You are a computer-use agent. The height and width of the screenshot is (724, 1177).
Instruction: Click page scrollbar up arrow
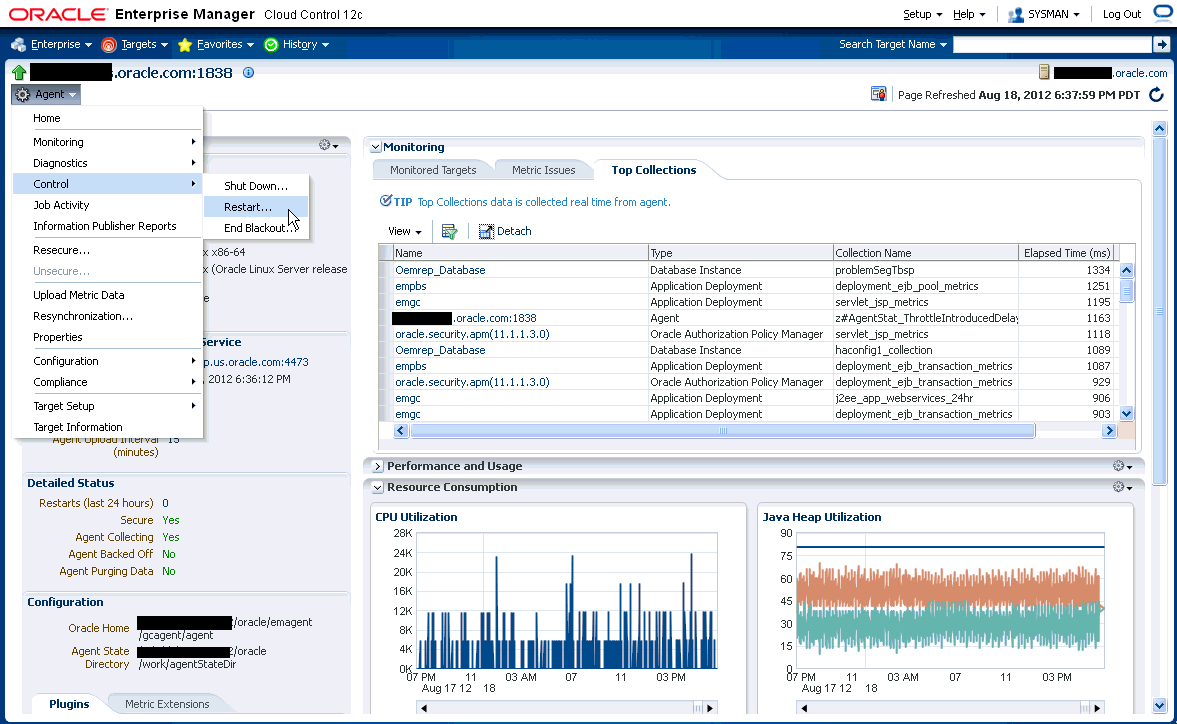point(1160,128)
